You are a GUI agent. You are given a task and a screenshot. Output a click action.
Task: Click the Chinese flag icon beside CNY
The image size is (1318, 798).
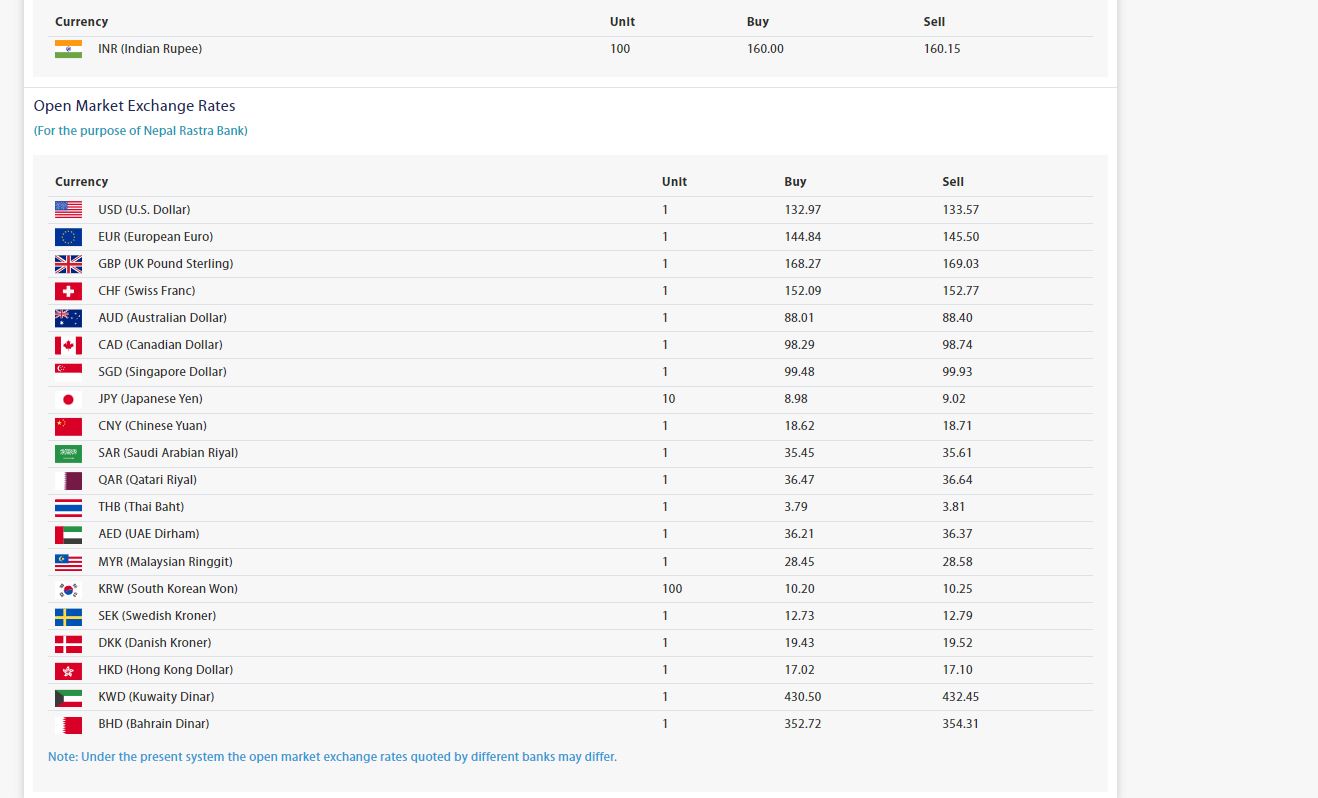pos(68,426)
